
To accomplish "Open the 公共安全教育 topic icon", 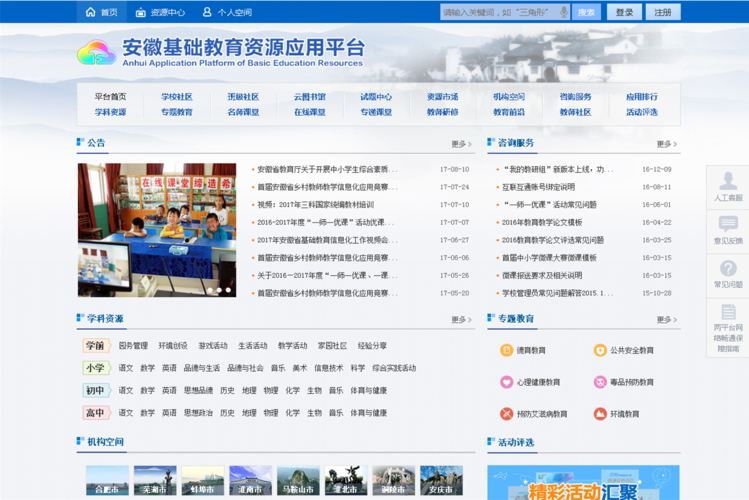I will (600, 350).
